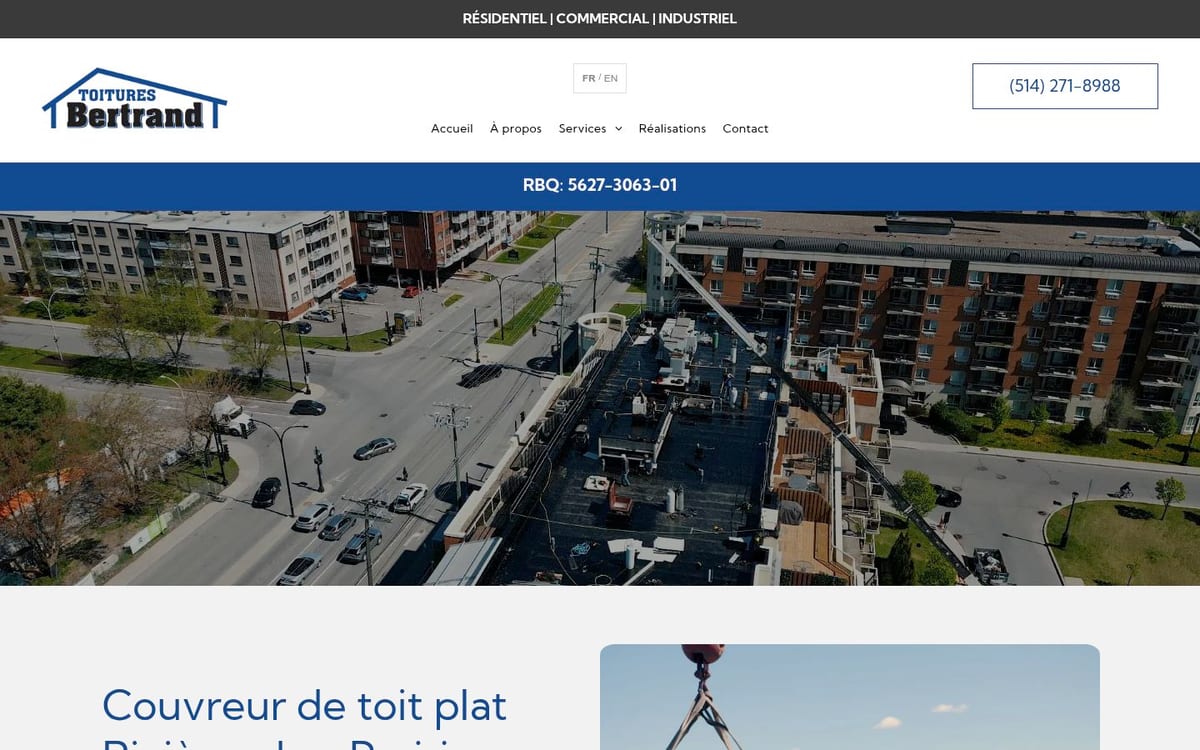This screenshot has width=1200, height=750.
Task: Go to the À propos page
Action: coord(516,128)
